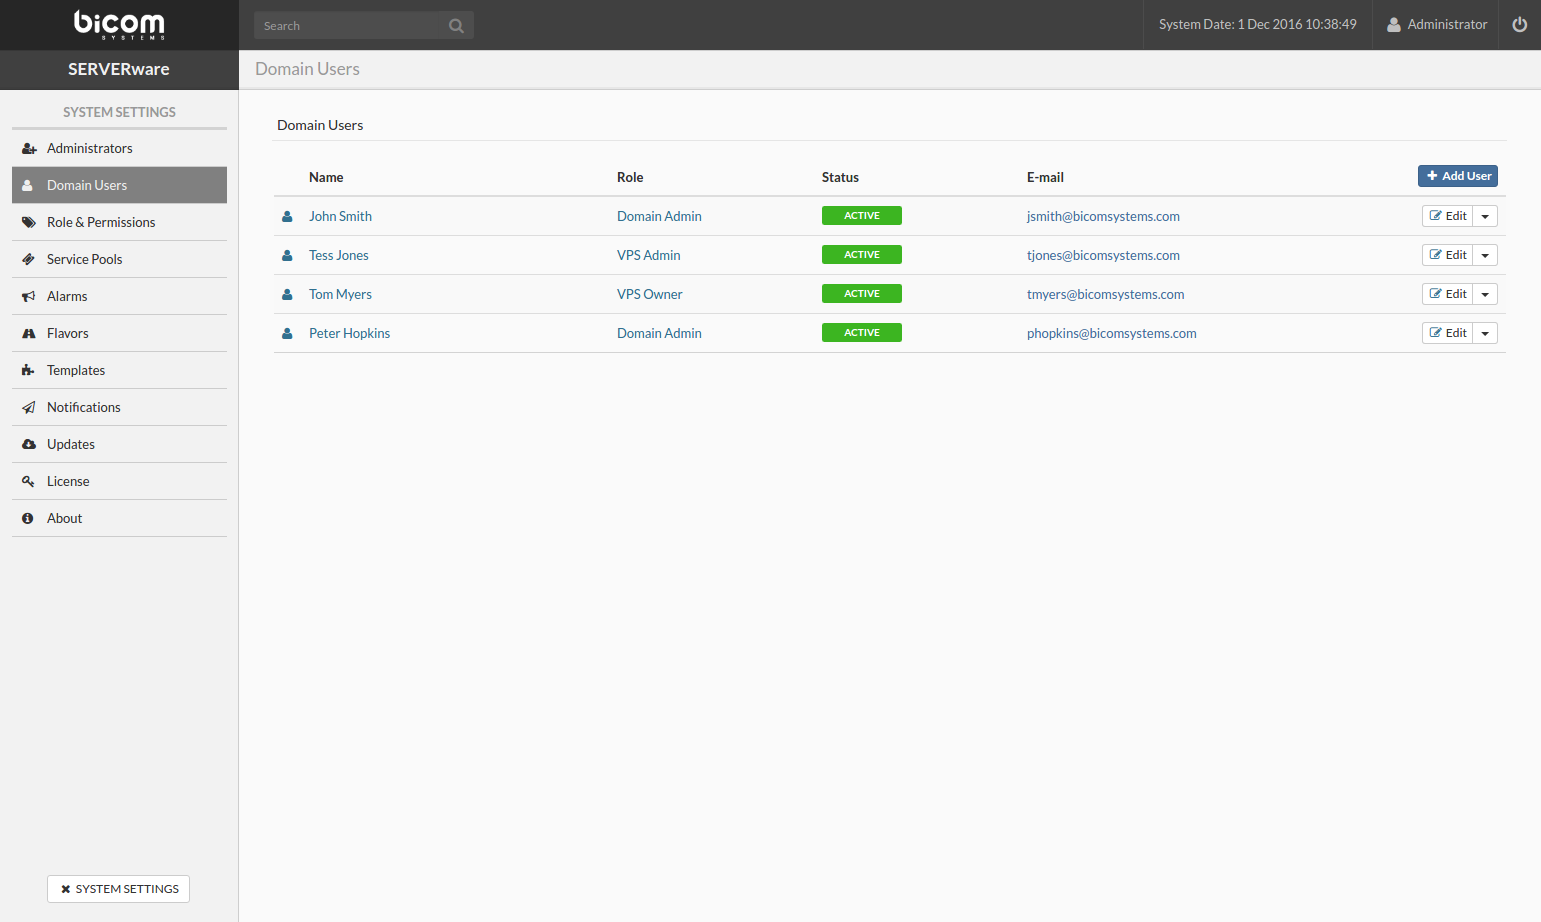Click the search magnifier icon
Image resolution: width=1541 pixels, height=922 pixels.
pos(456,25)
